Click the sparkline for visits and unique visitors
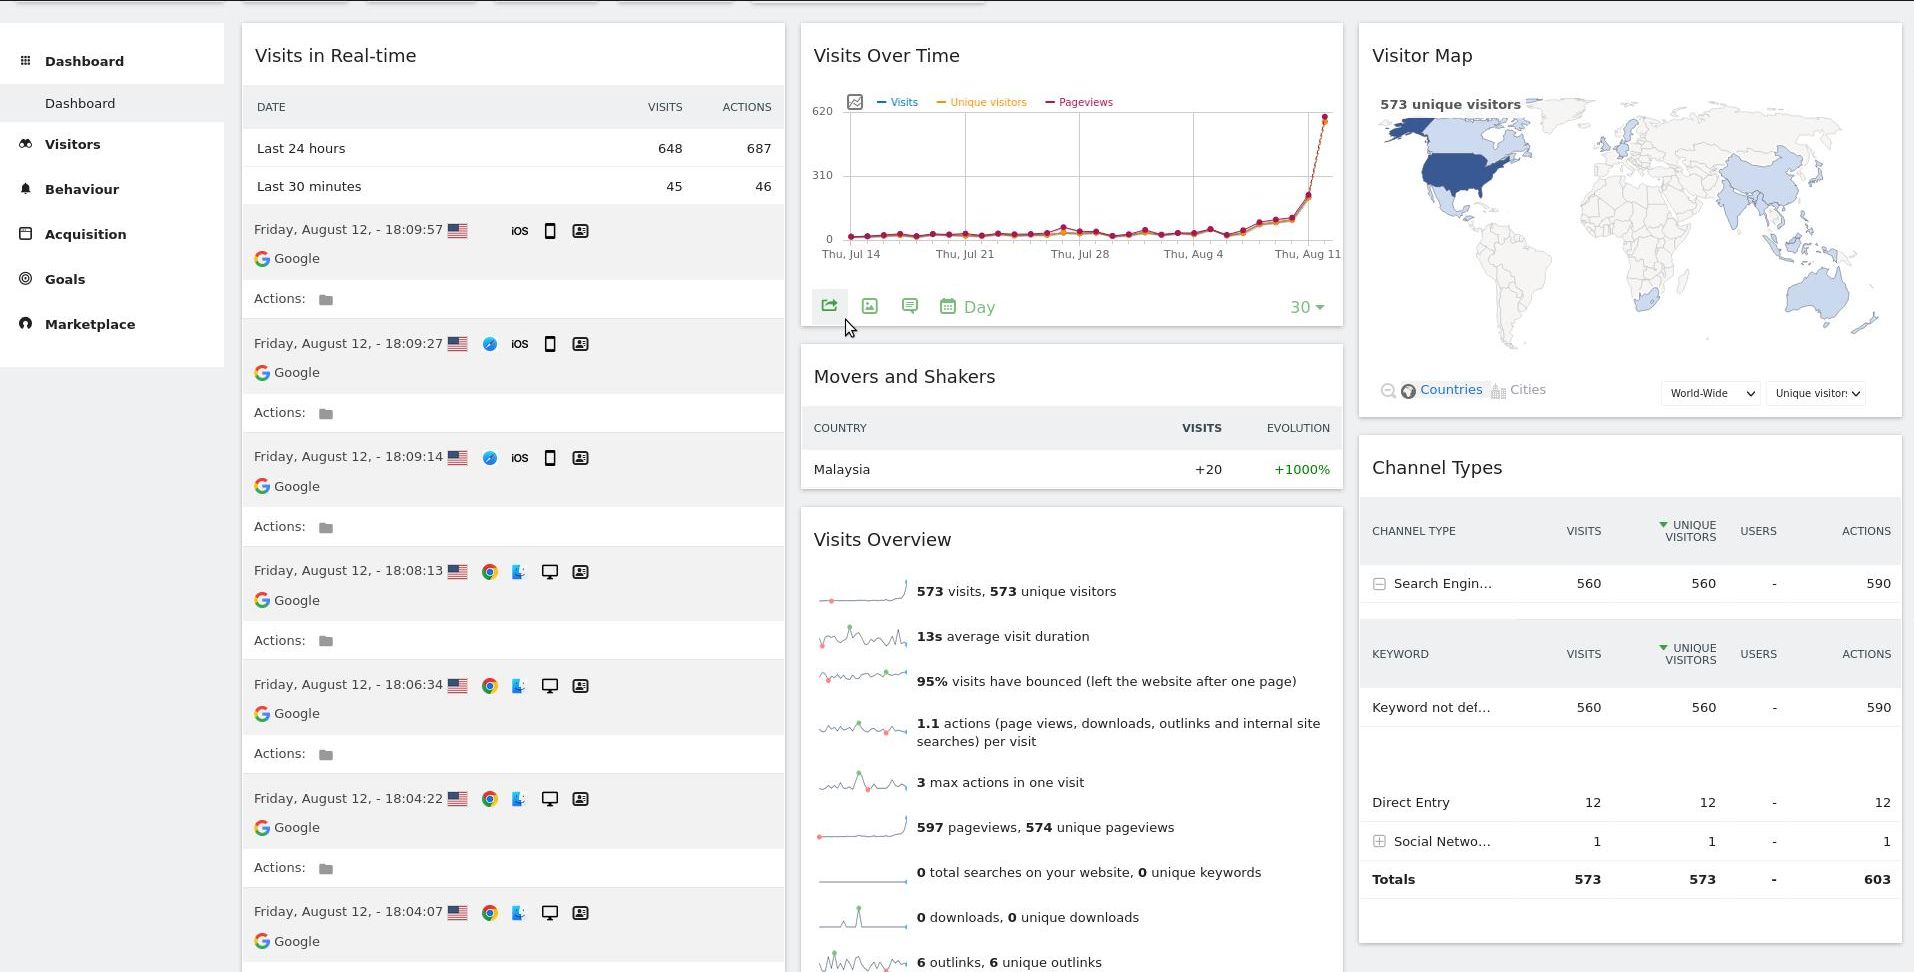 click(863, 591)
